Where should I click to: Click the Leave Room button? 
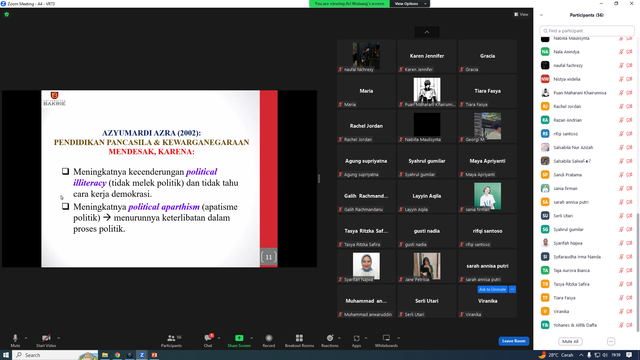click(513, 341)
